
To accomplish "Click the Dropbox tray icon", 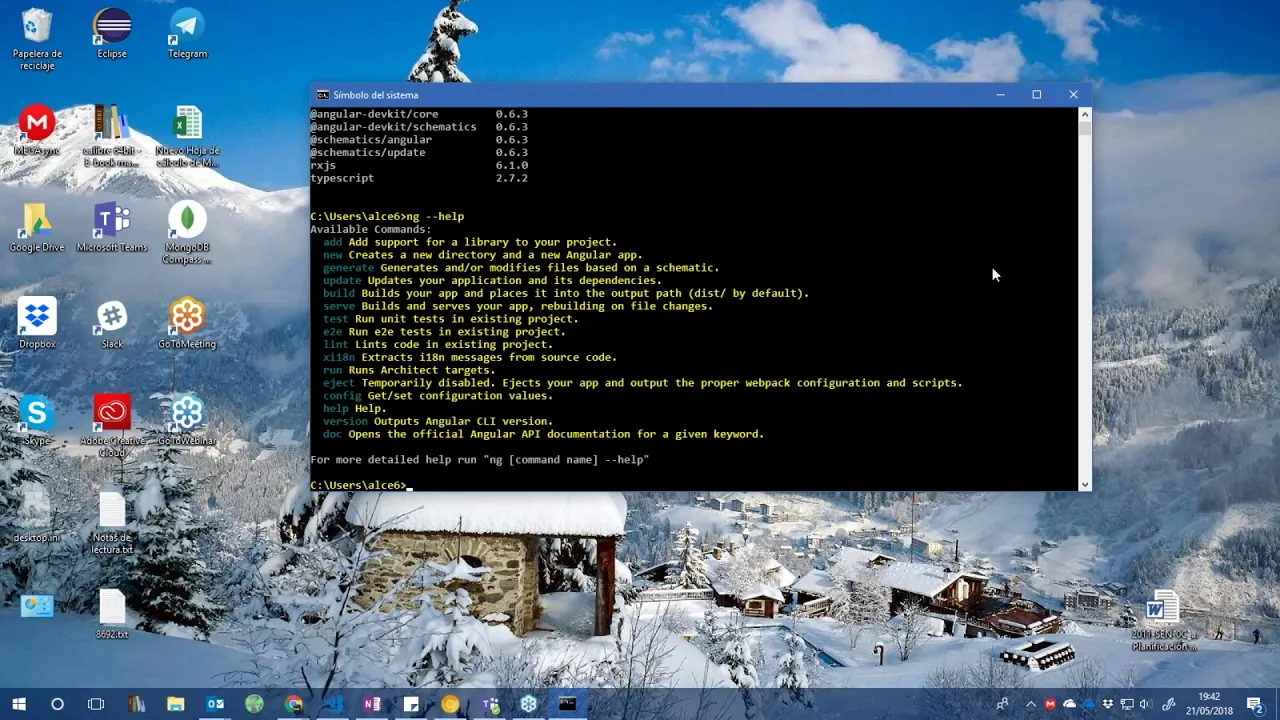I will [1107, 704].
